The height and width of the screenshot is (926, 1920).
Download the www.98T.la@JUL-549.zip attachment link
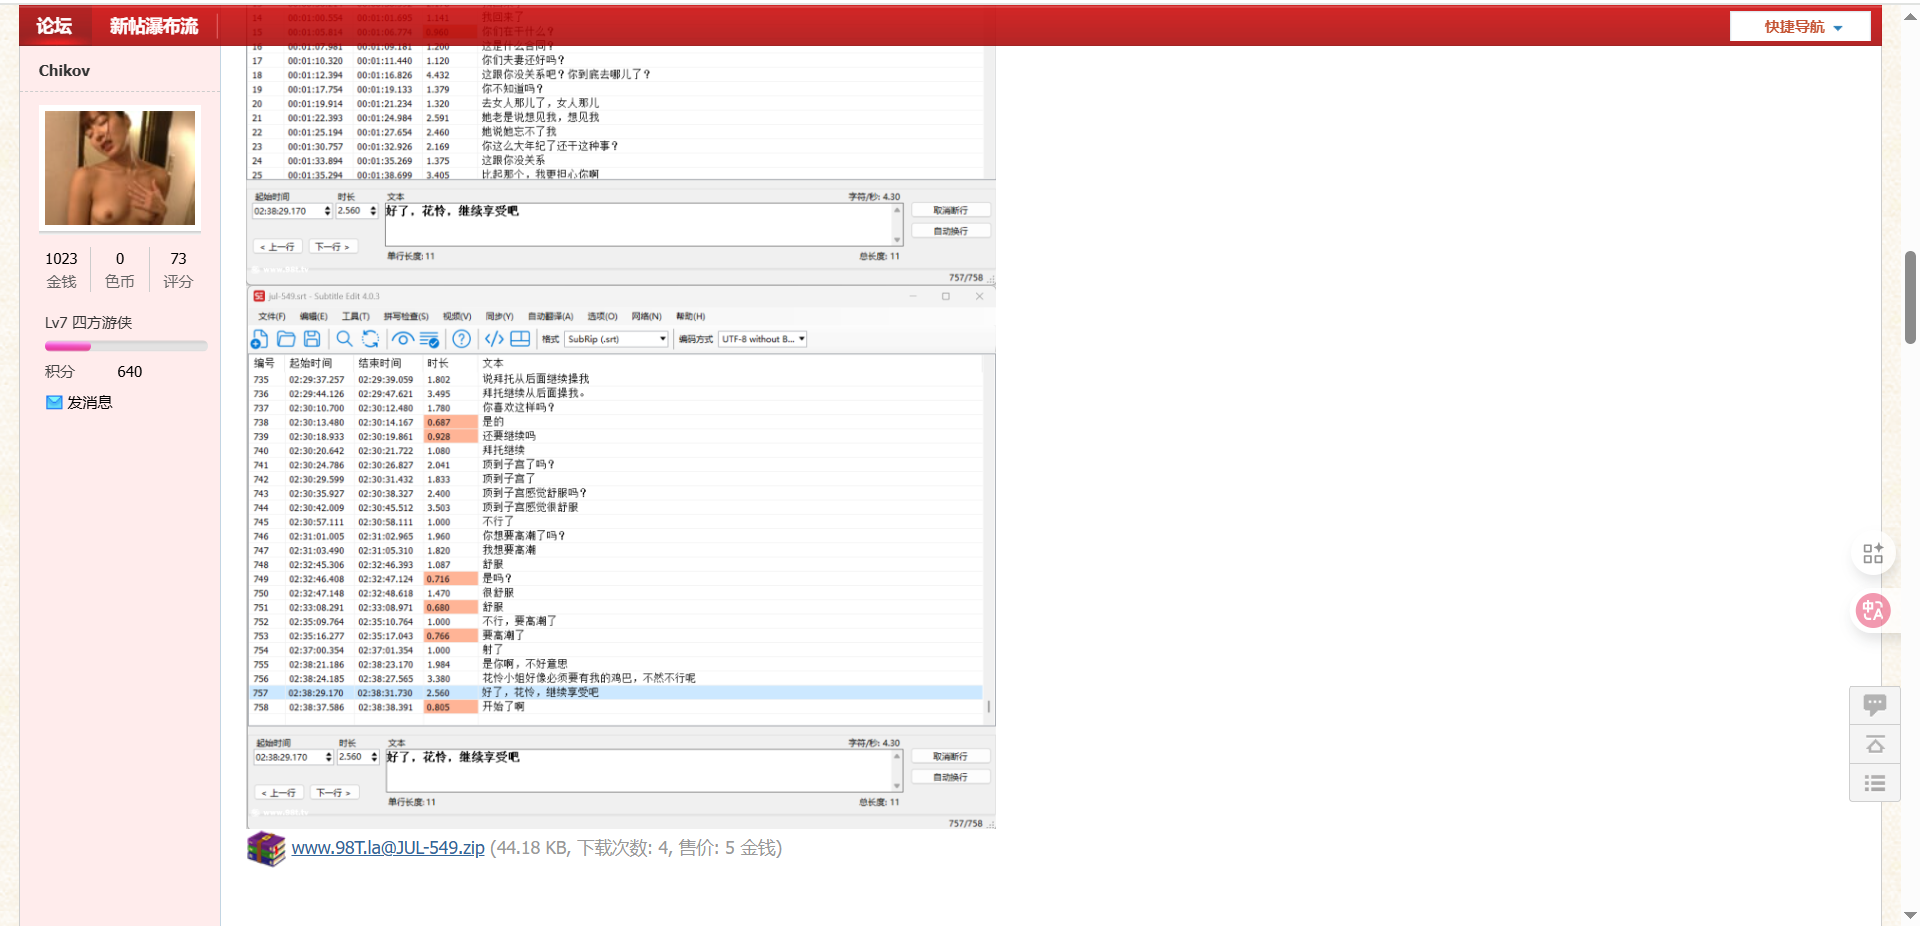388,848
